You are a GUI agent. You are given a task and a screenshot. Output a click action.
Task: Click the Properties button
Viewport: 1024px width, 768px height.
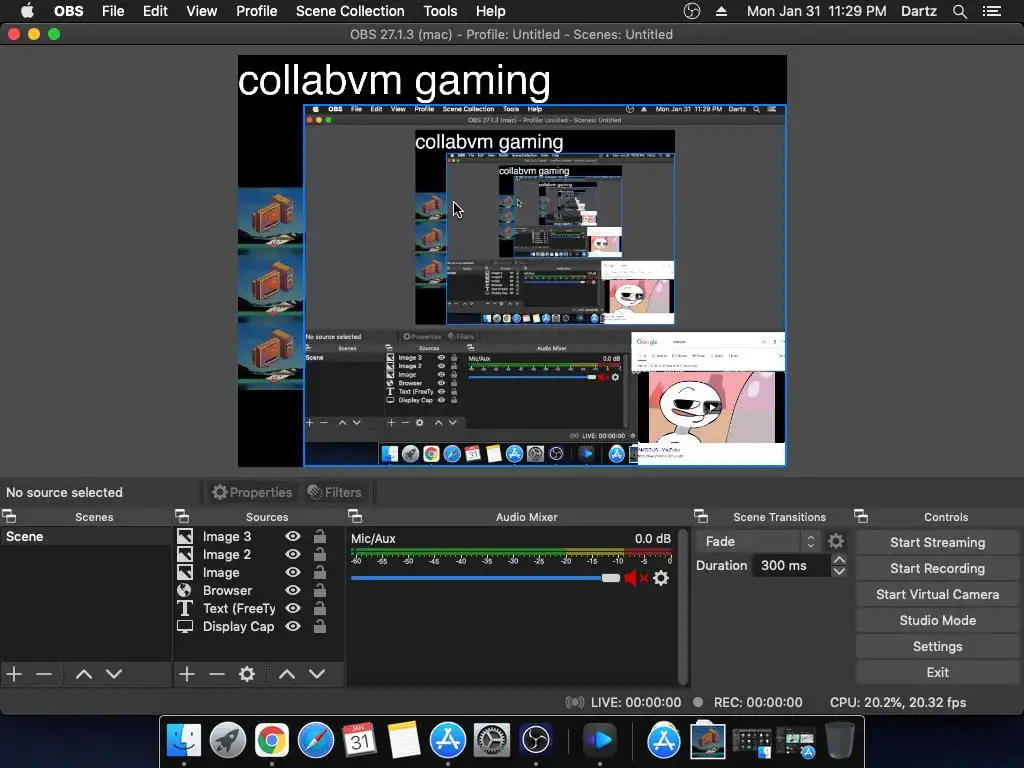point(252,492)
